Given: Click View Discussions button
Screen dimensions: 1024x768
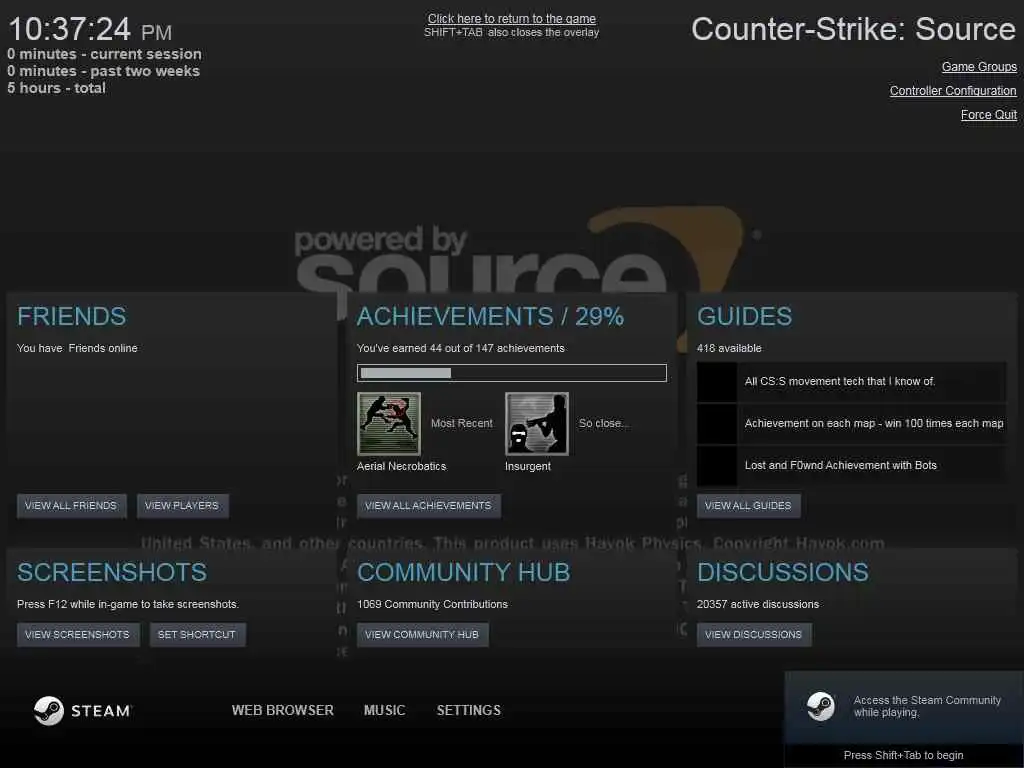Looking at the screenshot, I should (754, 635).
